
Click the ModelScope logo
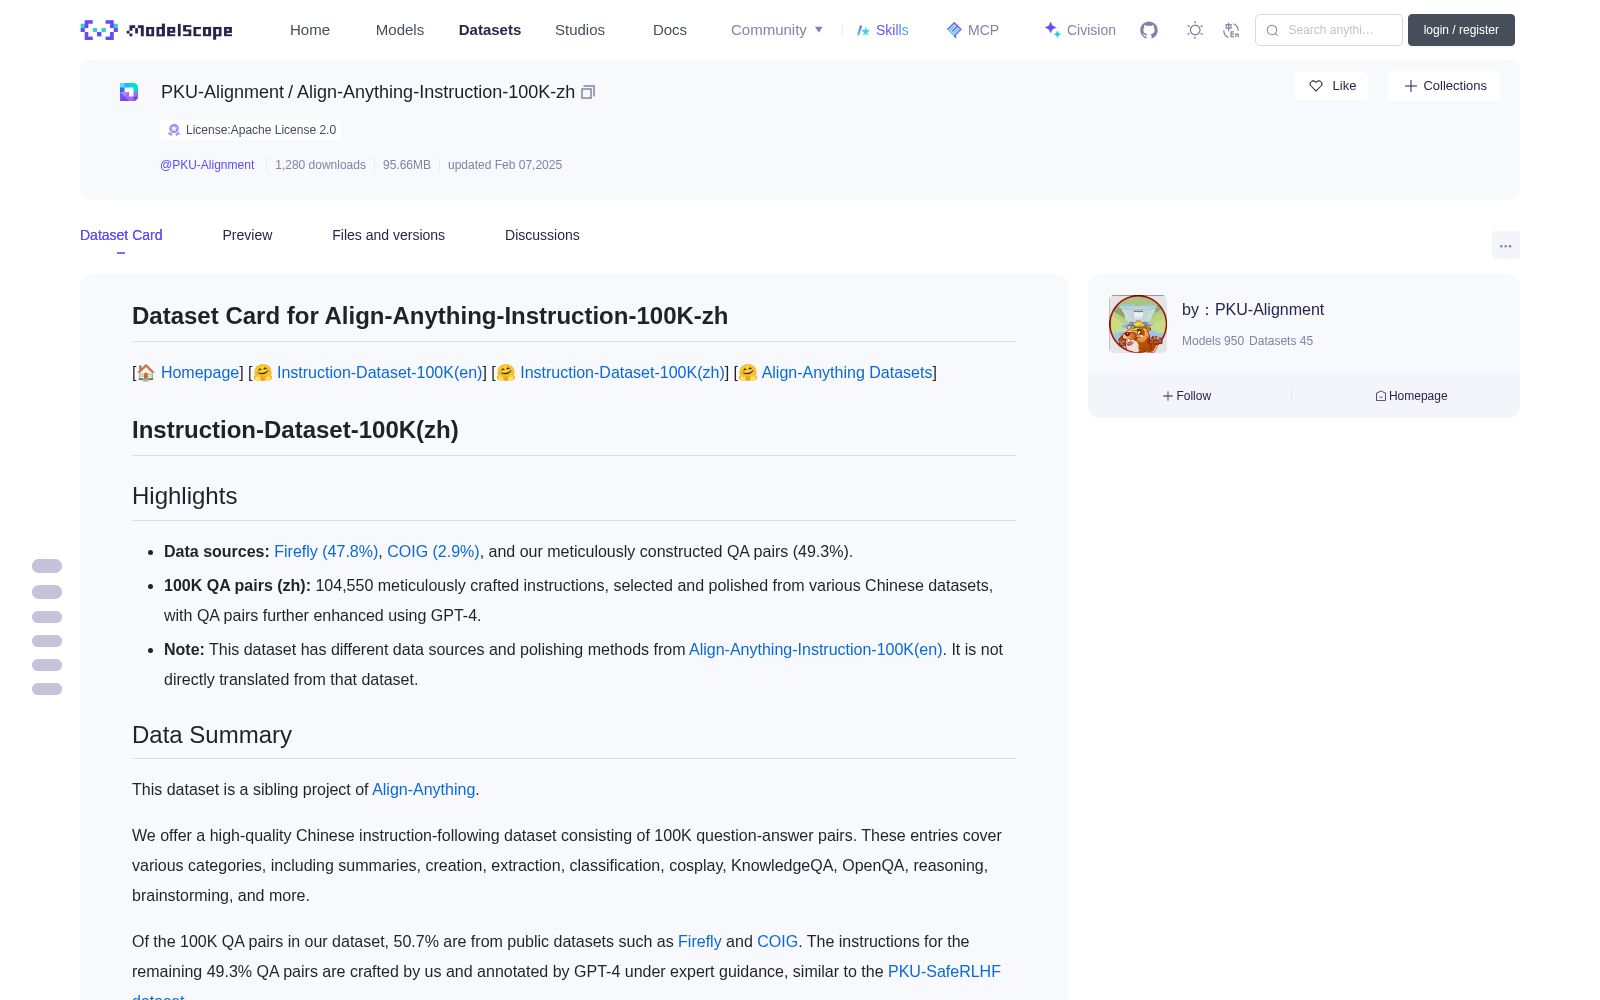coord(156,30)
